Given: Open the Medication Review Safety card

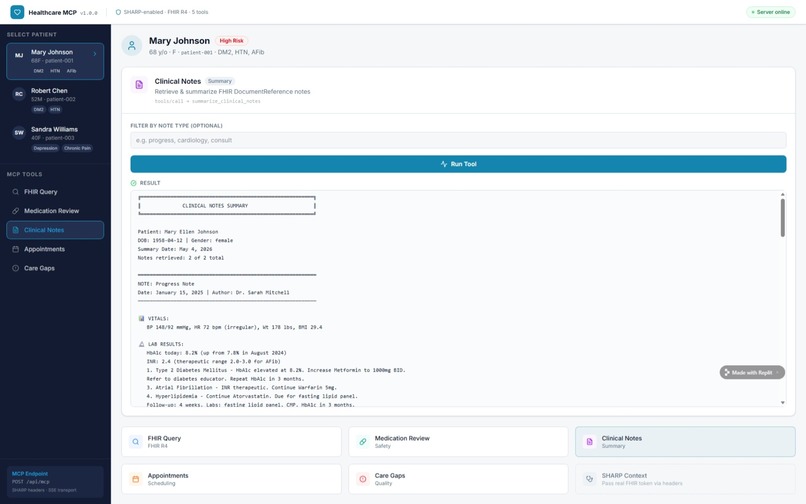Looking at the screenshot, I should (x=458, y=442).
